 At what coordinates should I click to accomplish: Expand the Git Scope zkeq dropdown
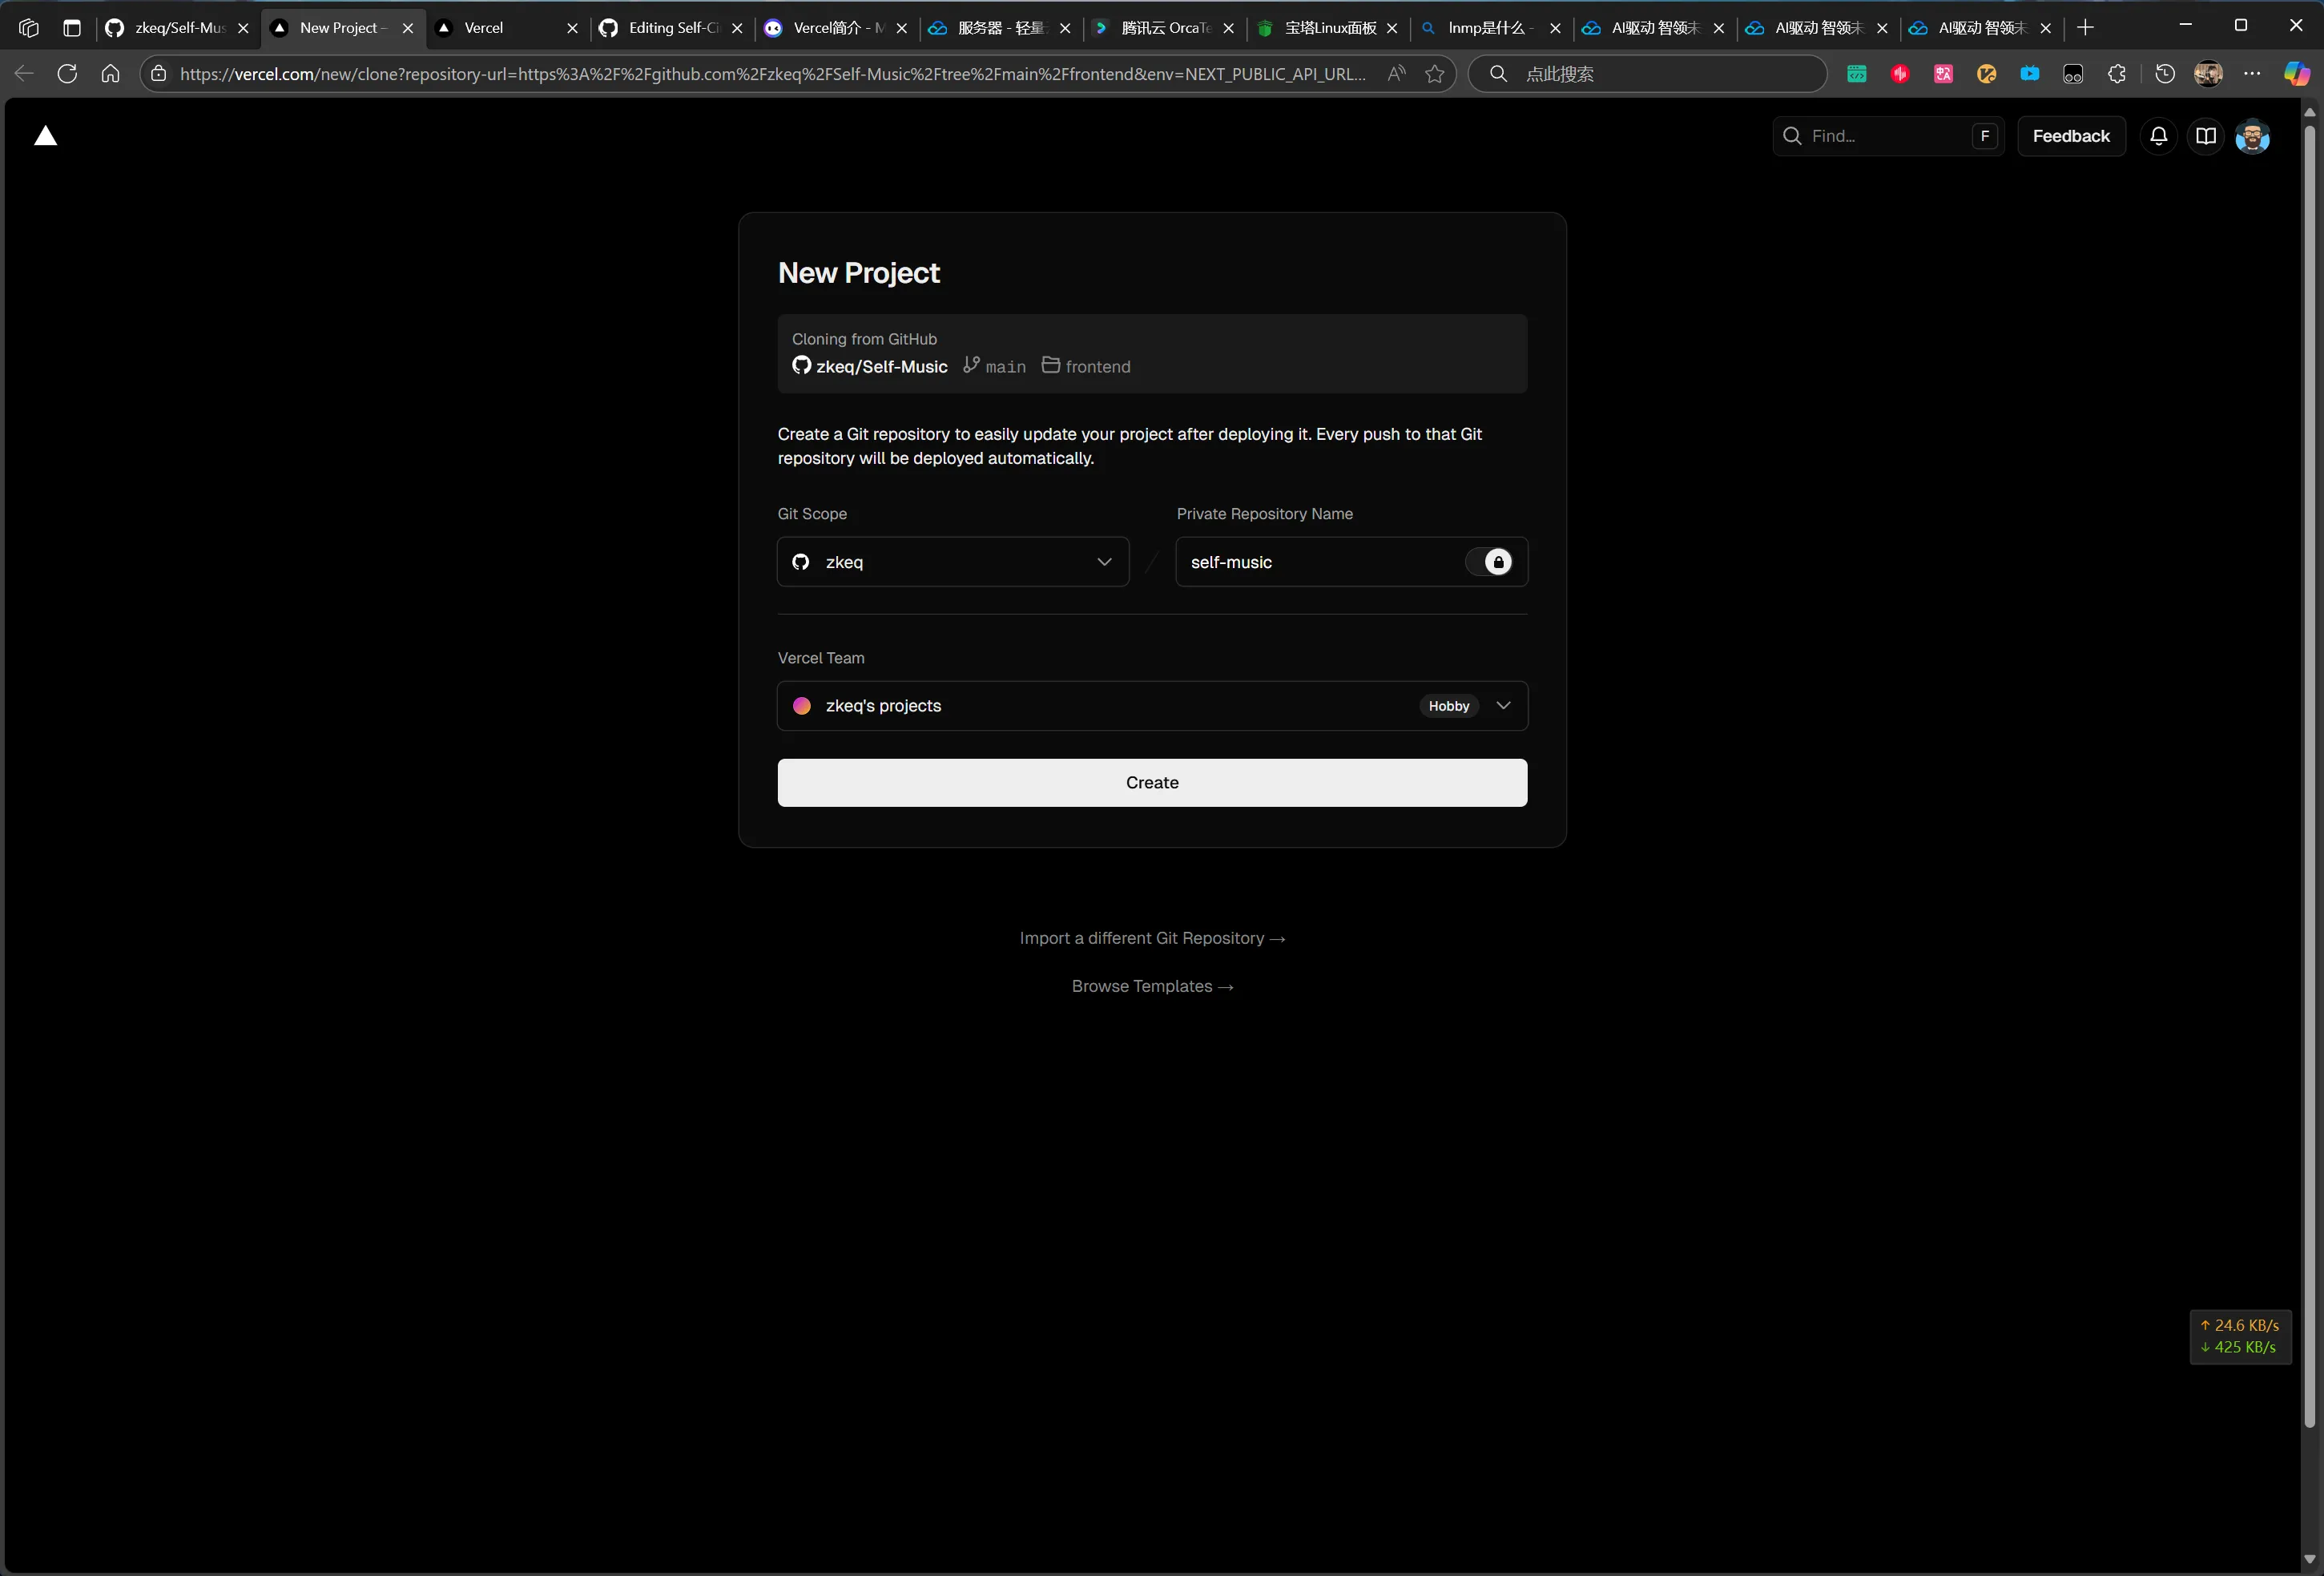click(953, 562)
